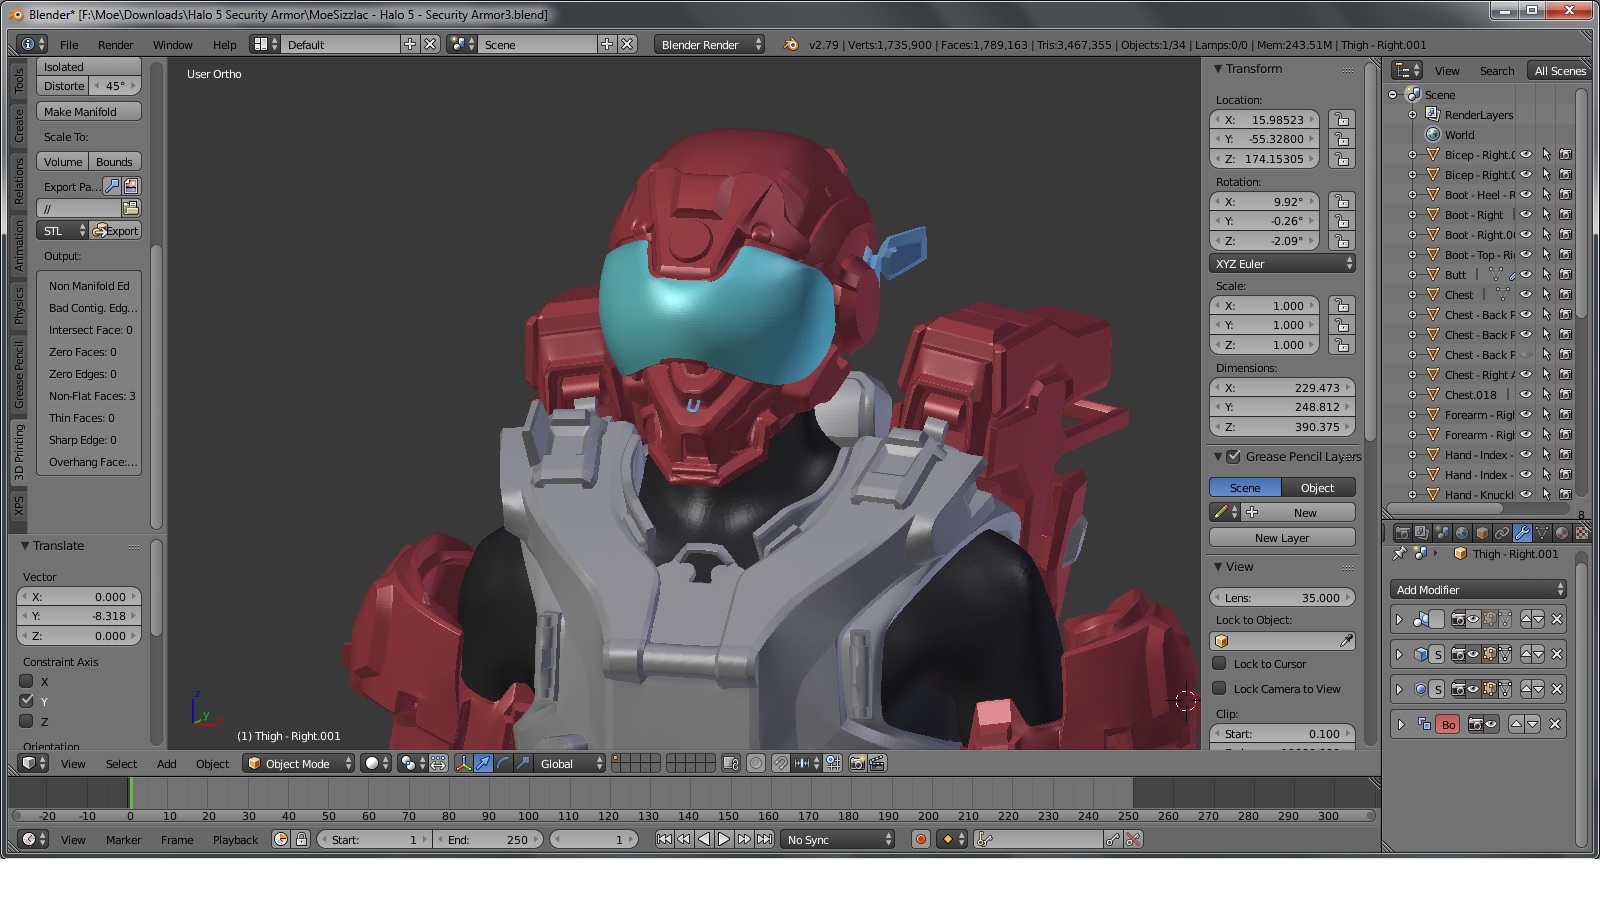Lock the Location X transform value
Image resolution: width=1600 pixels, height=900 pixels.
(1342, 120)
